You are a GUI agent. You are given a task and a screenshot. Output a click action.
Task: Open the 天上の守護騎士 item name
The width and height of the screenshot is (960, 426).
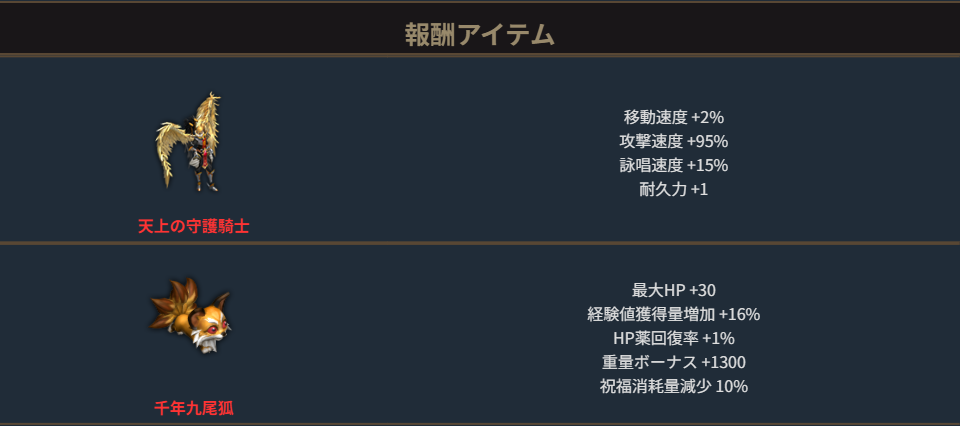pos(193,226)
